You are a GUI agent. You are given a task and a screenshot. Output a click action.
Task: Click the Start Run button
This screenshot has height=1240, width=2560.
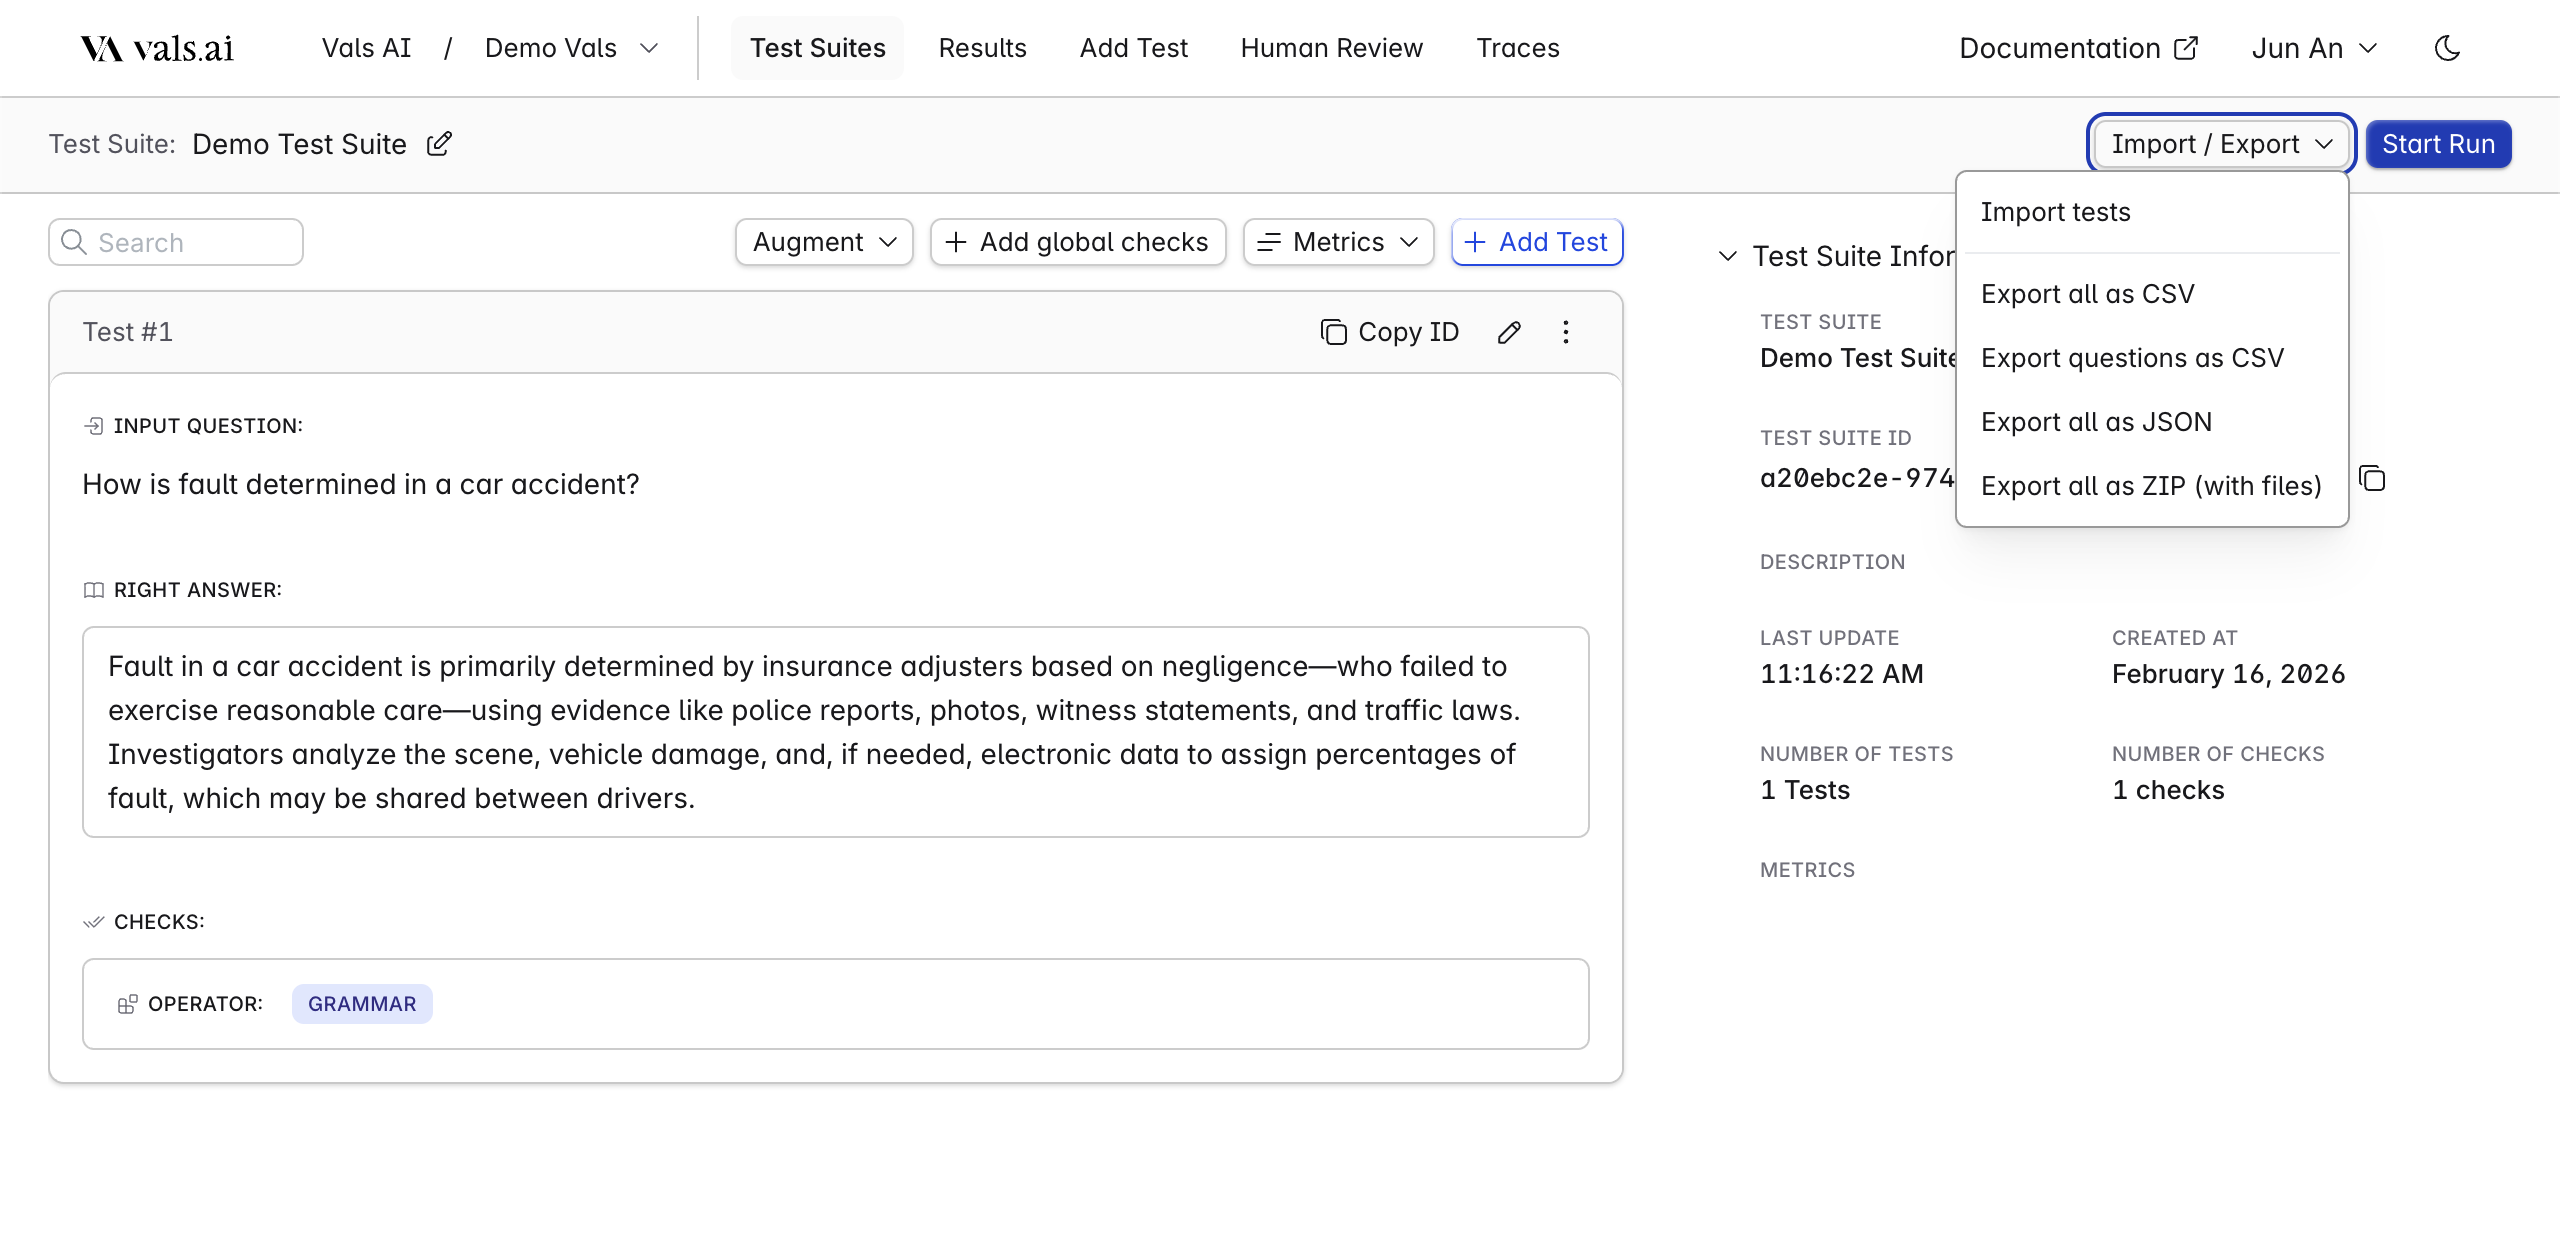(x=2438, y=144)
